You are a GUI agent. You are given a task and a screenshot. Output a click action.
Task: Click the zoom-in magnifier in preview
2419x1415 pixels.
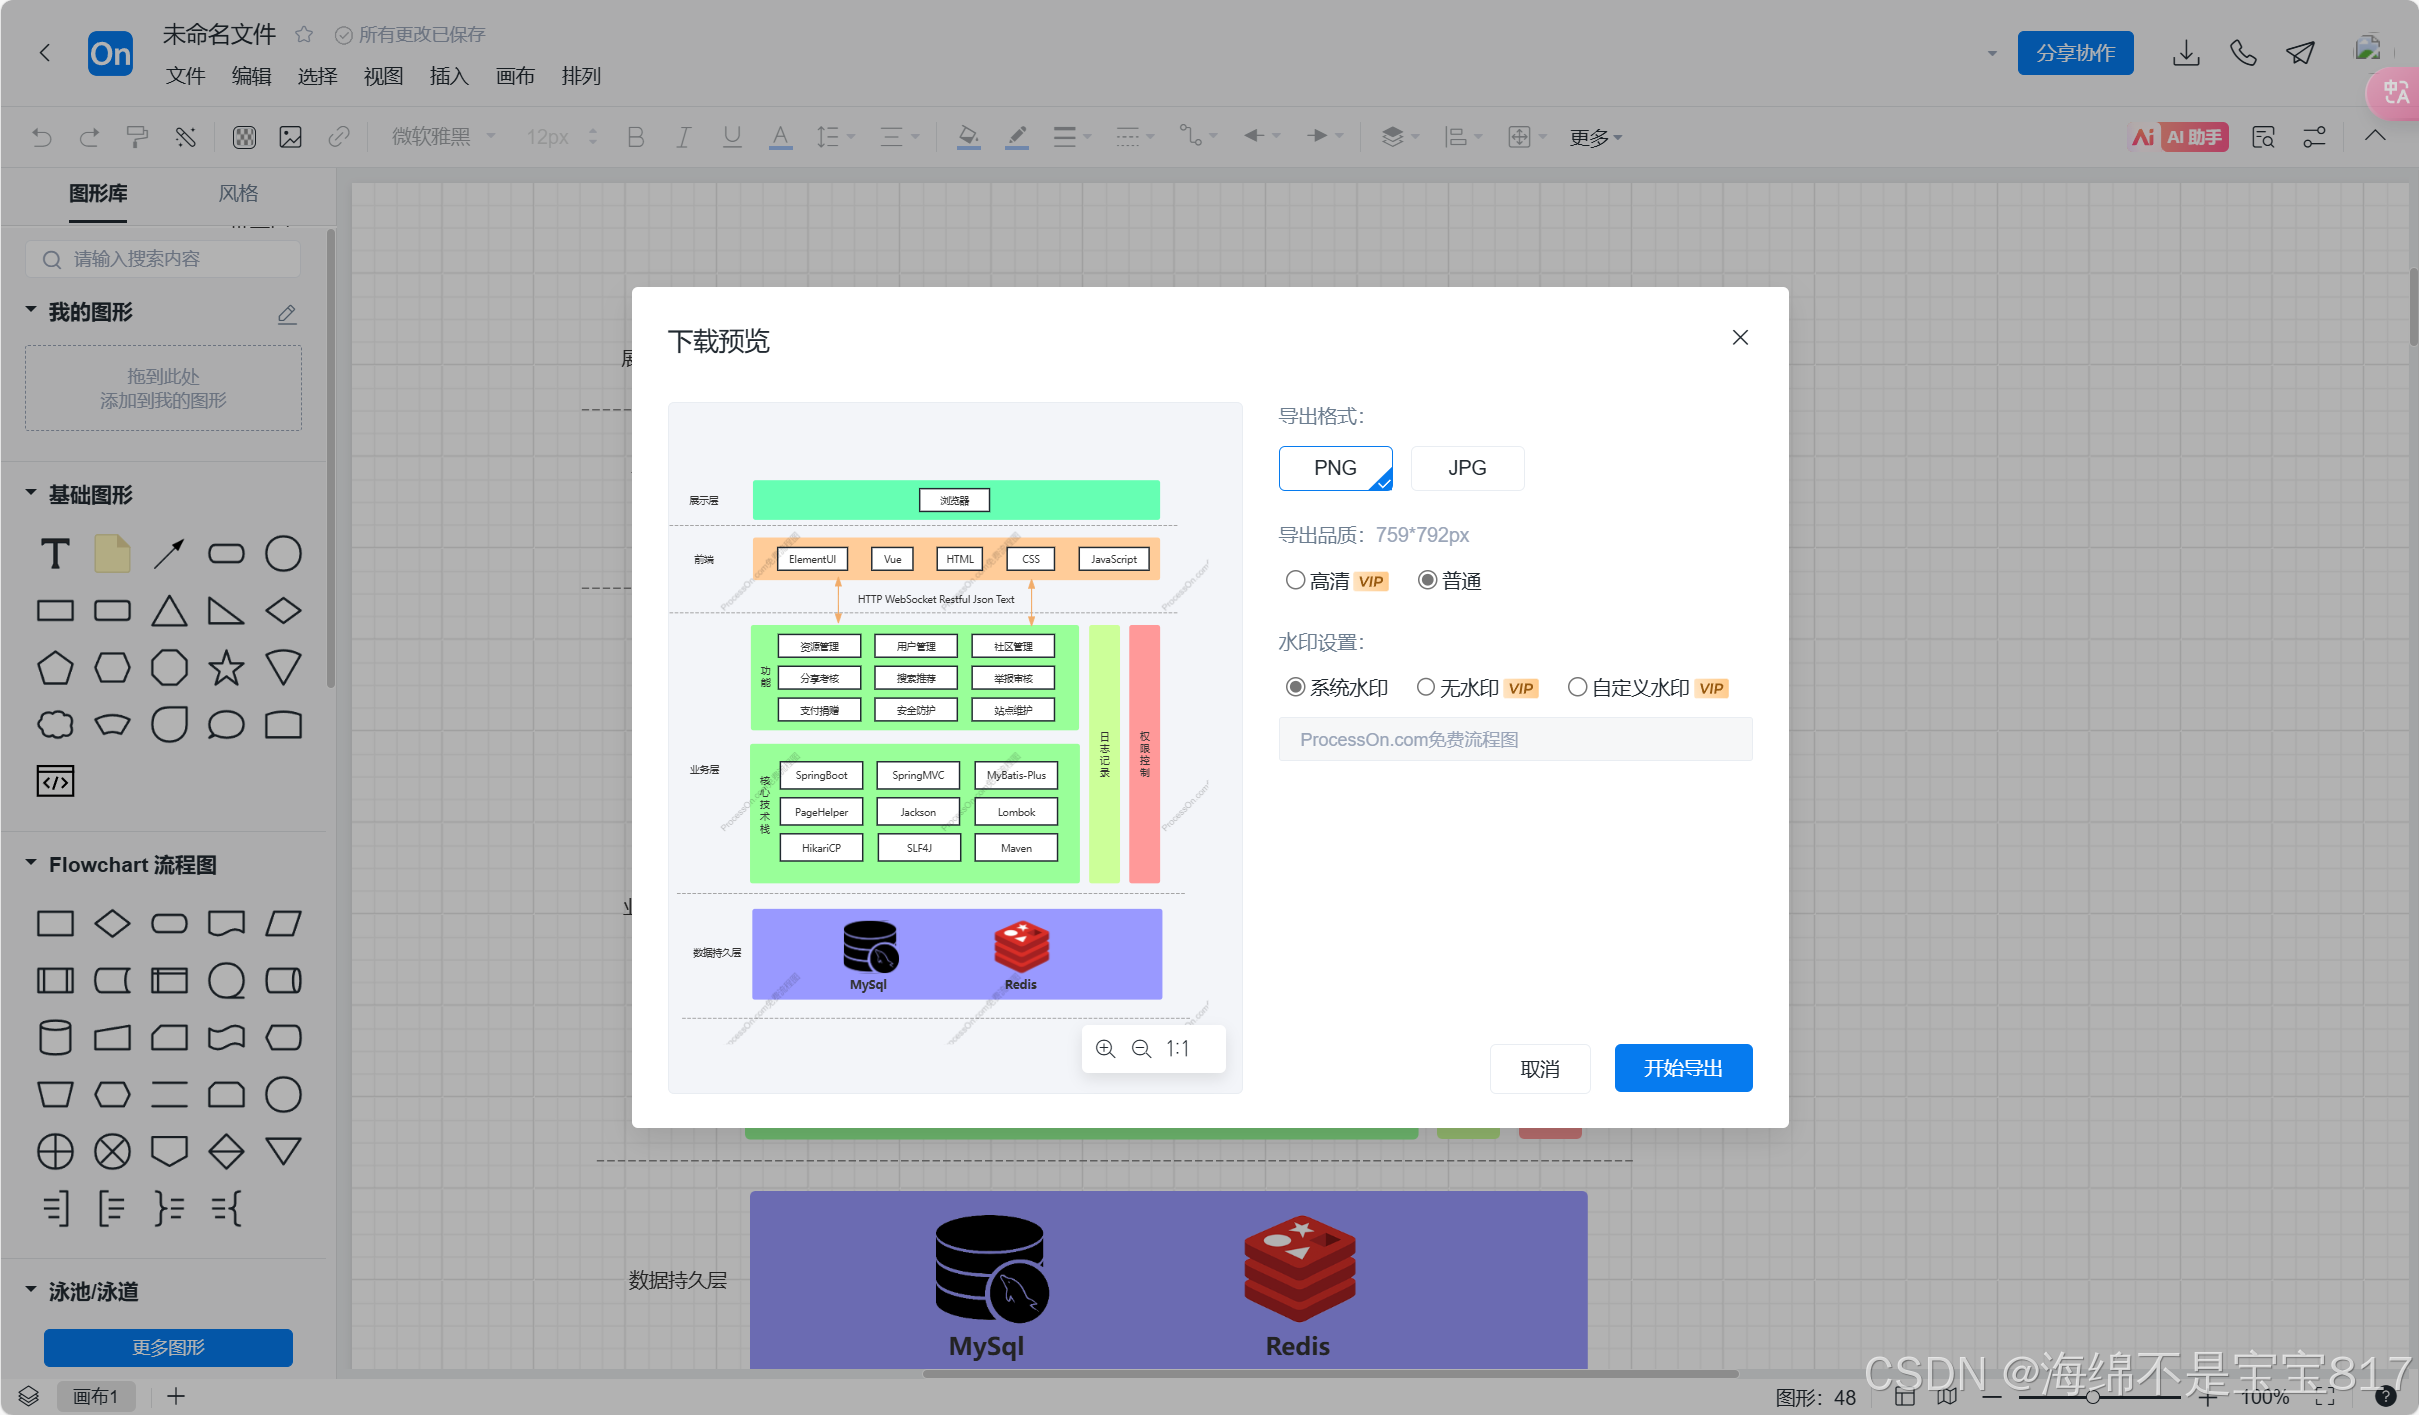[x=1105, y=1048]
